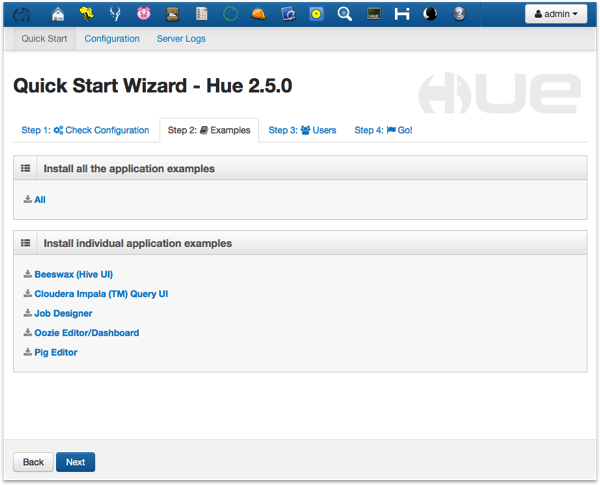Open the admin user dropdown

[556, 14]
